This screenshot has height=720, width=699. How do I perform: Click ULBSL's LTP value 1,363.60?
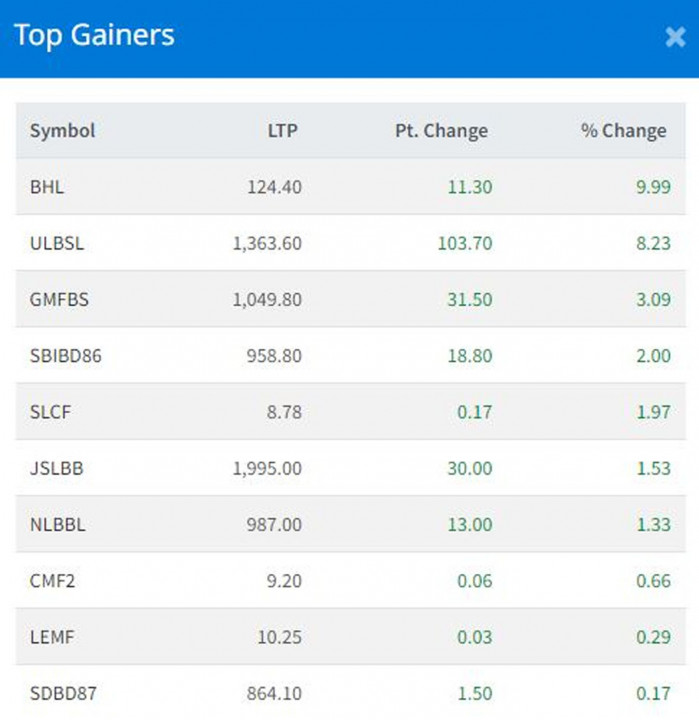[x=266, y=243]
